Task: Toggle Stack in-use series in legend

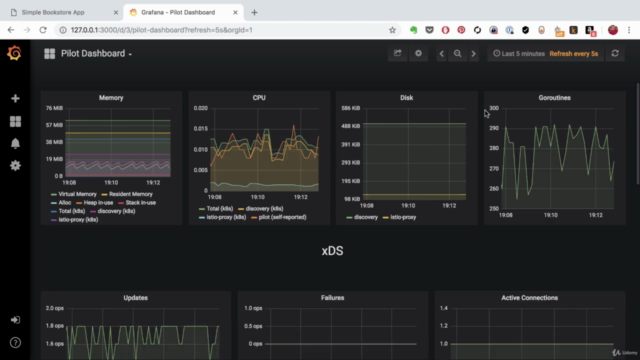Action: tap(140, 202)
